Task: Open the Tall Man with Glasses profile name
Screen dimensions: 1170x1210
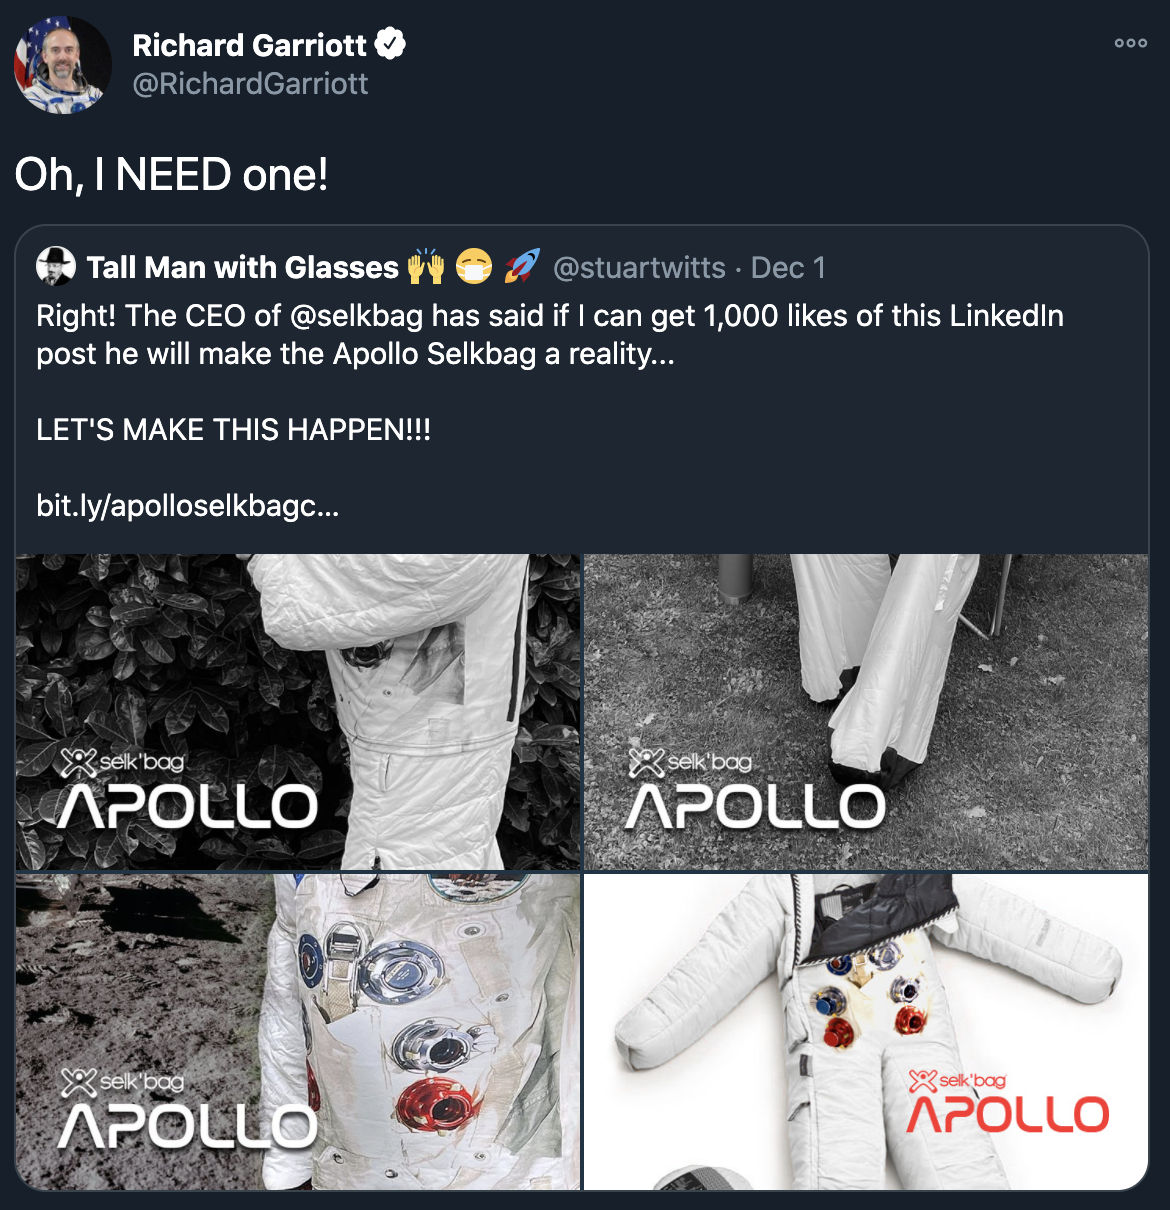Action: click(242, 268)
